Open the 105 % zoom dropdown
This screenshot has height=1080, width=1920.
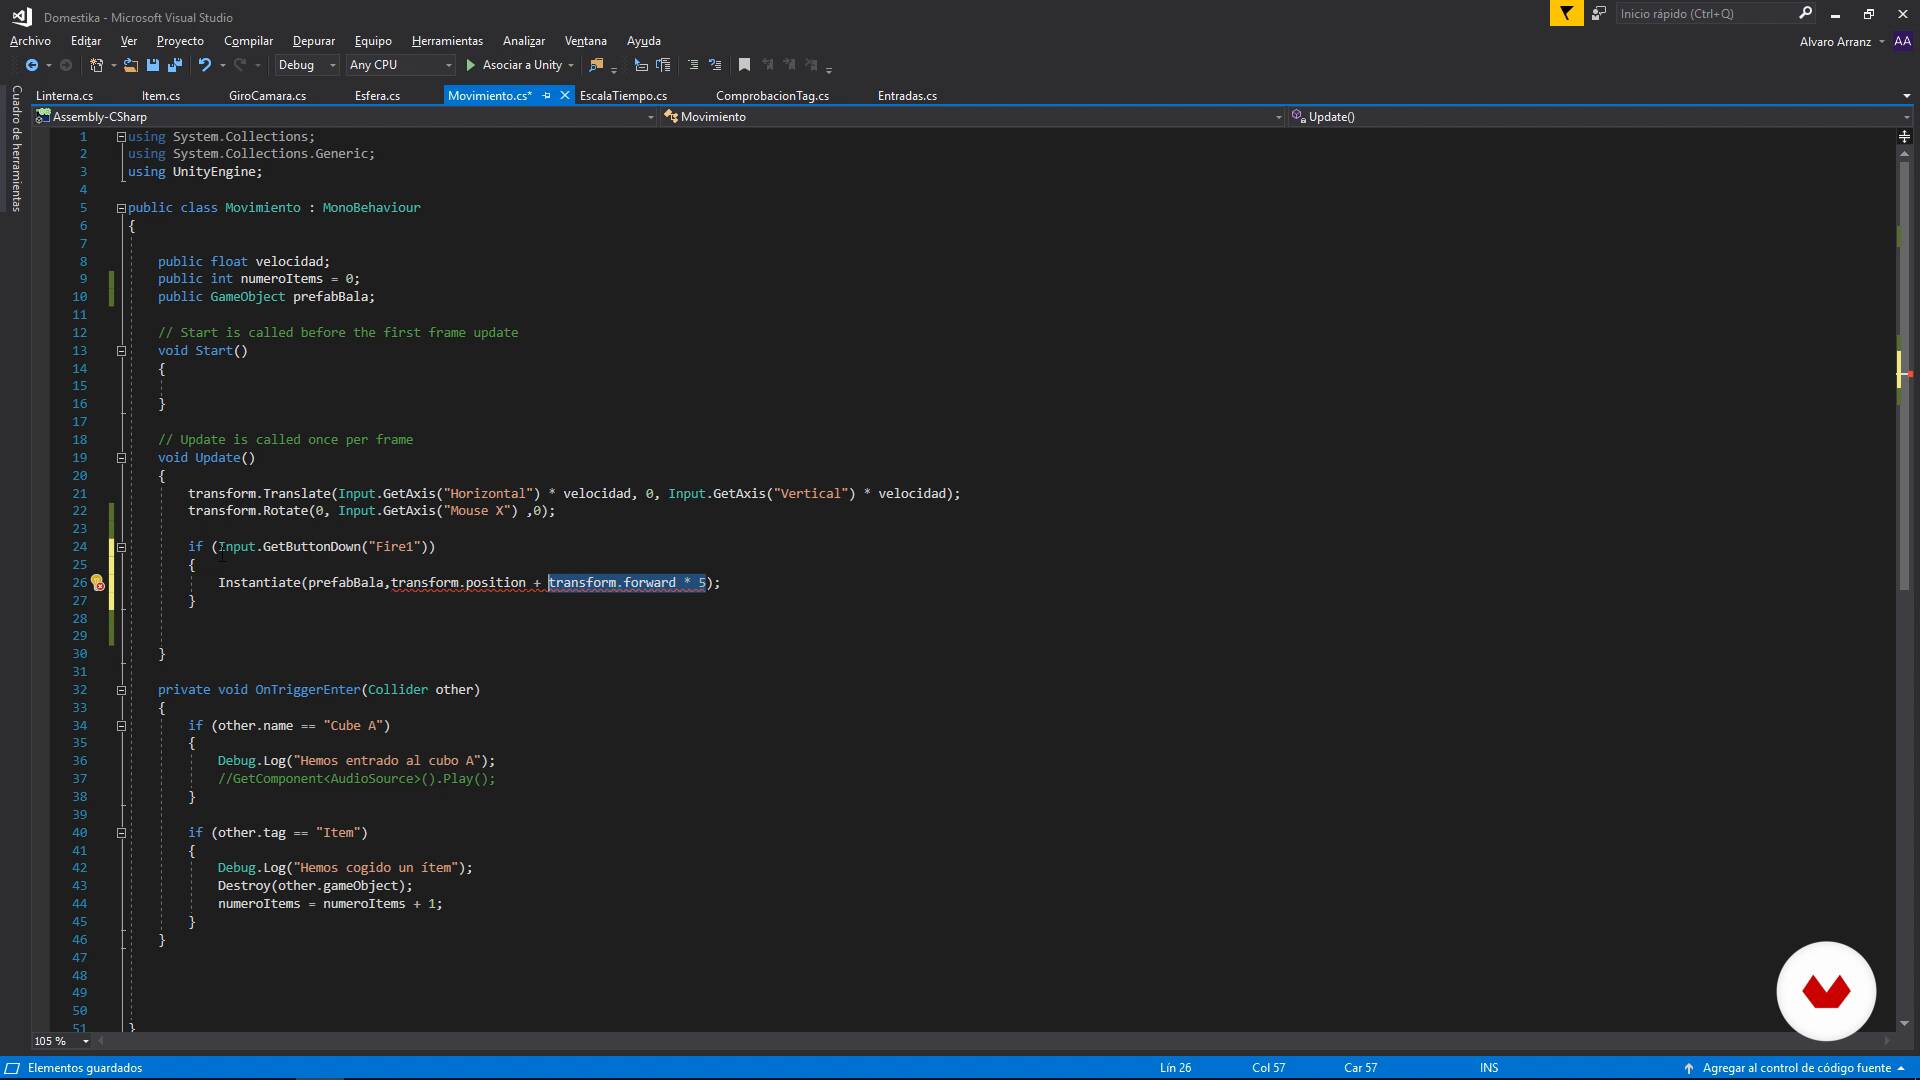point(85,1041)
